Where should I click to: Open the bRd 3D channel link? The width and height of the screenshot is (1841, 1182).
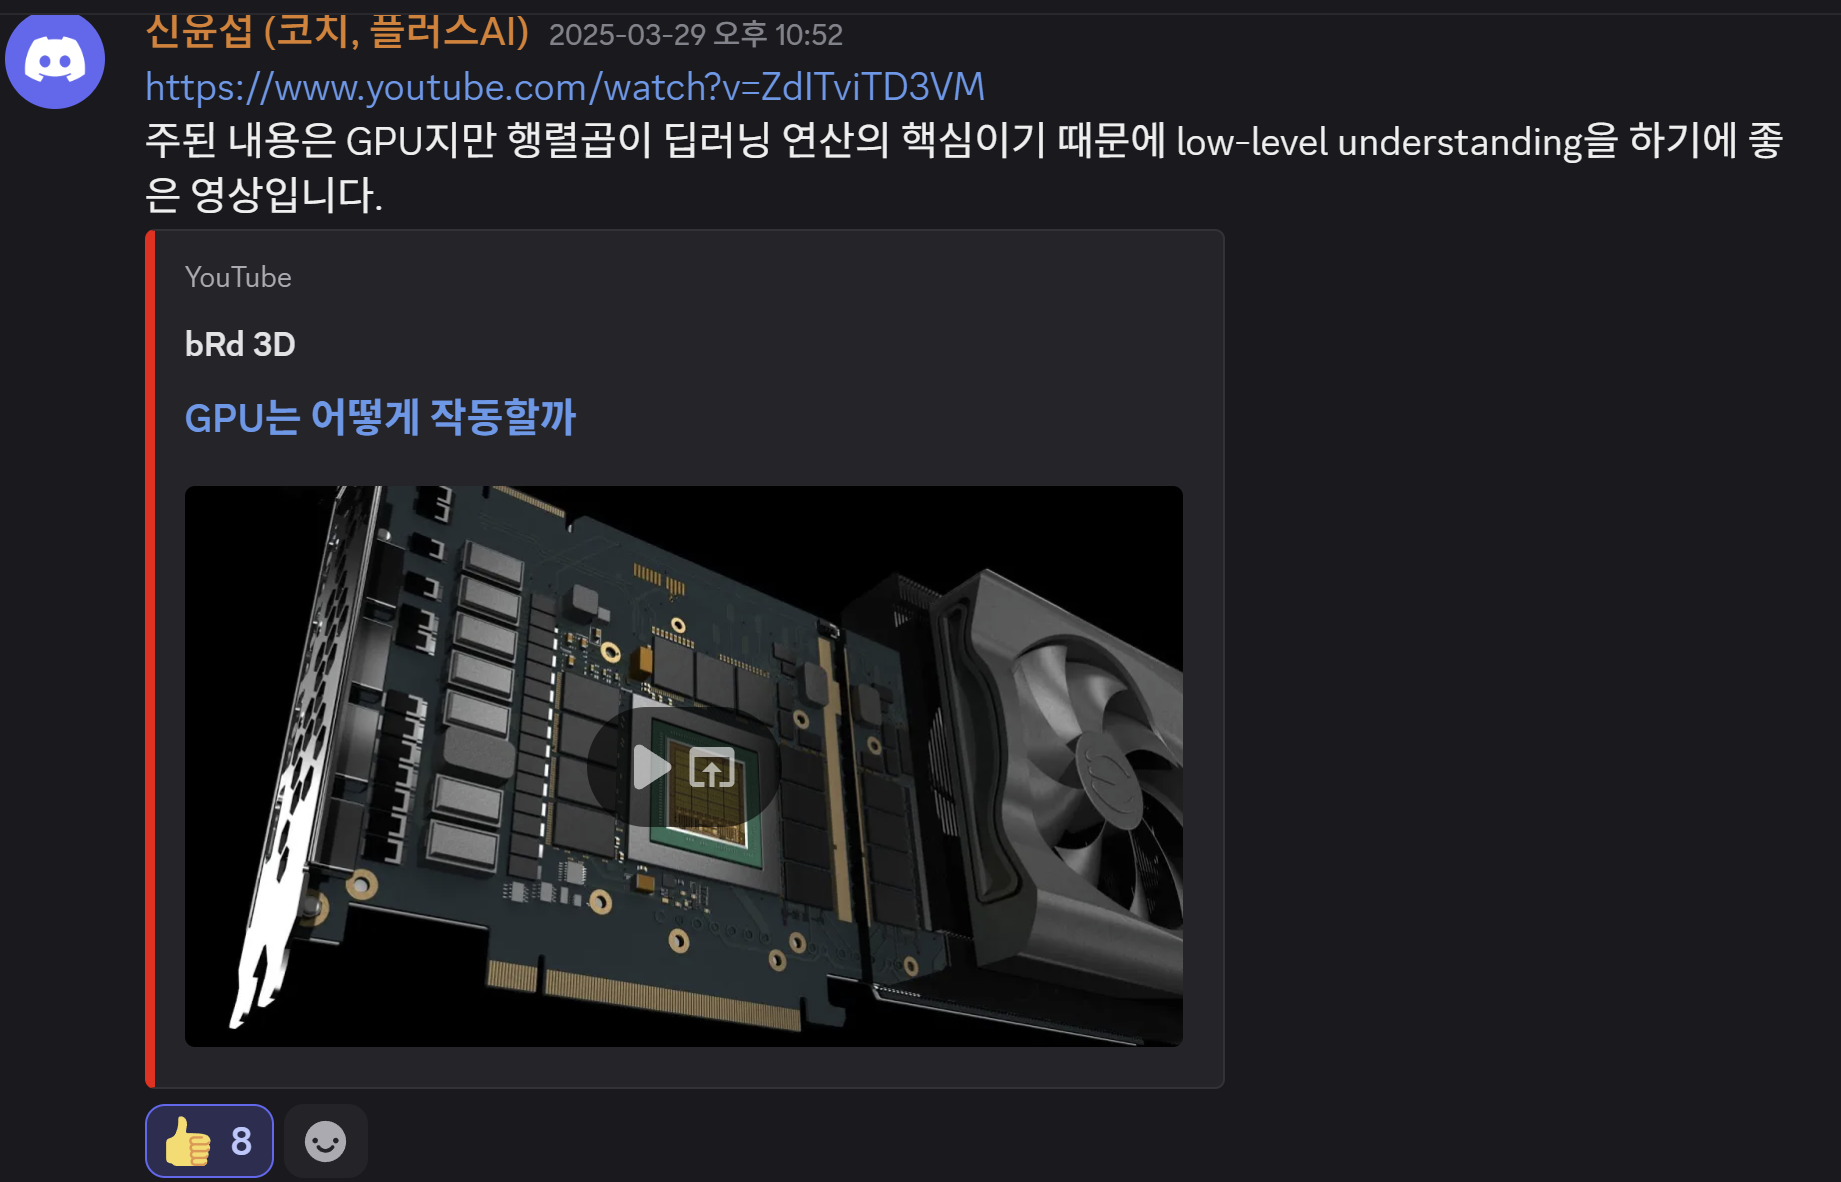[x=240, y=344]
